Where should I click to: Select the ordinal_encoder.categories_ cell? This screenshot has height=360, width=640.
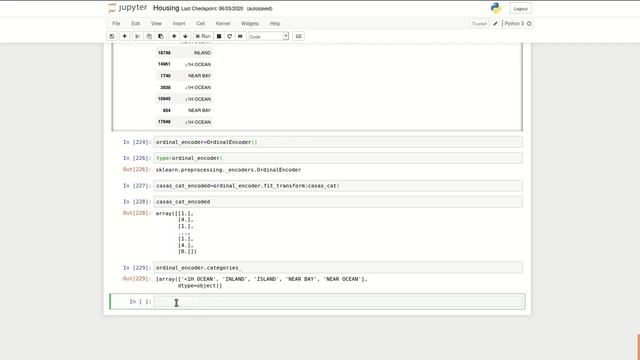338,268
